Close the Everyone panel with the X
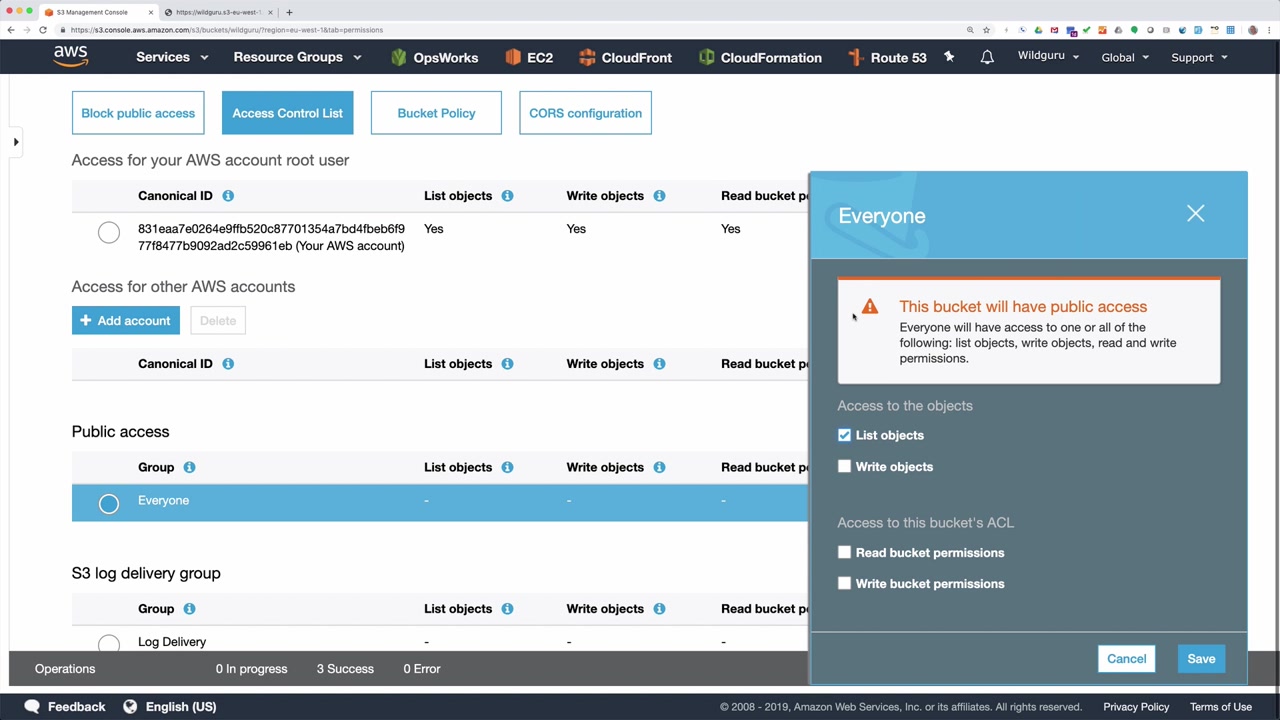This screenshot has width=1280, height=720. (x=1195, y=213)
